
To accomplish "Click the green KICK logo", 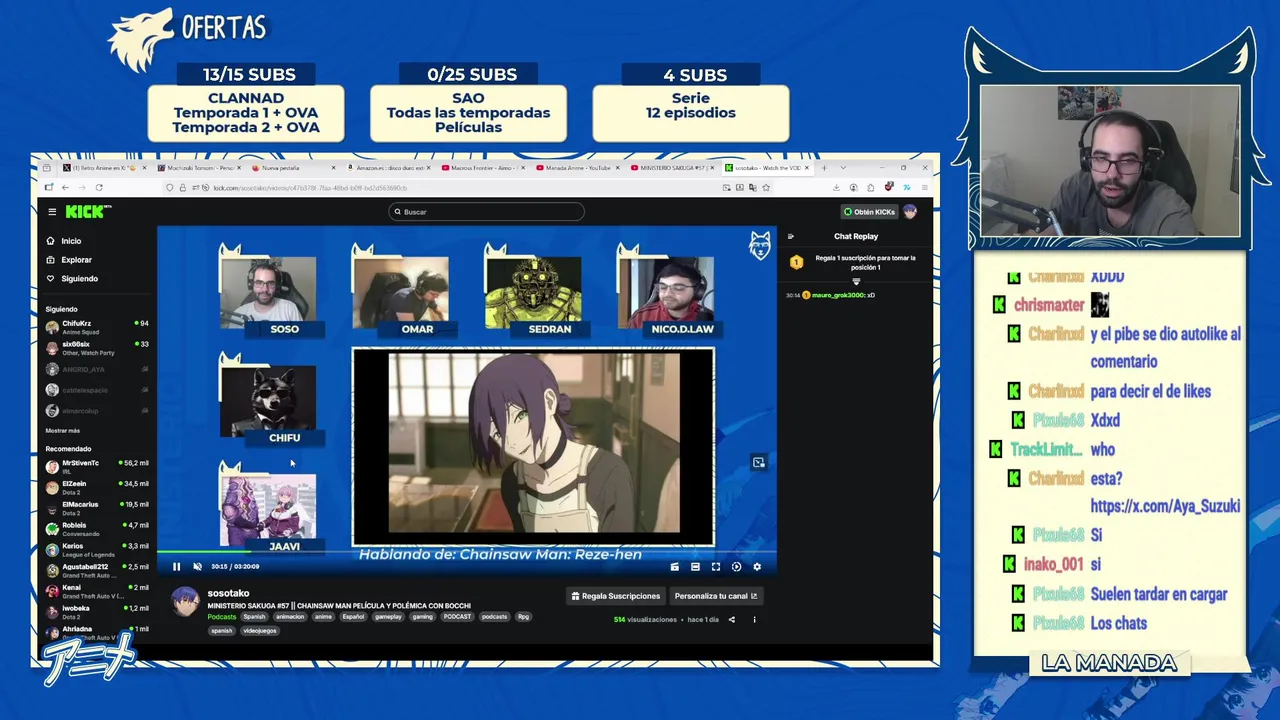I will (87, 211).
